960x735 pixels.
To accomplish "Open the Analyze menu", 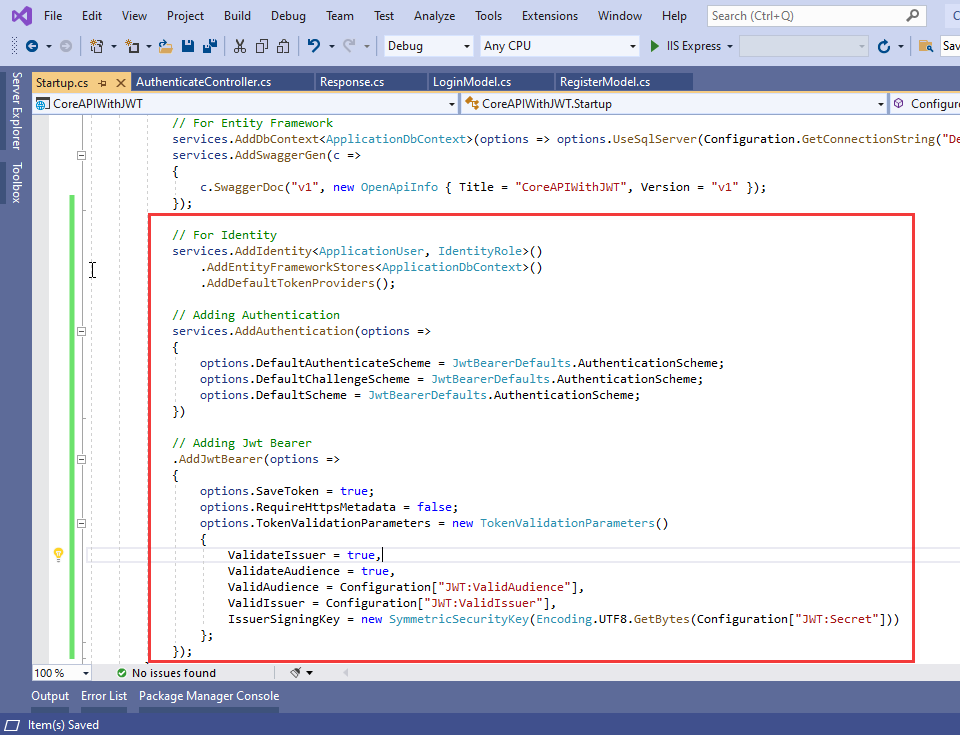I will click(434, 16).
